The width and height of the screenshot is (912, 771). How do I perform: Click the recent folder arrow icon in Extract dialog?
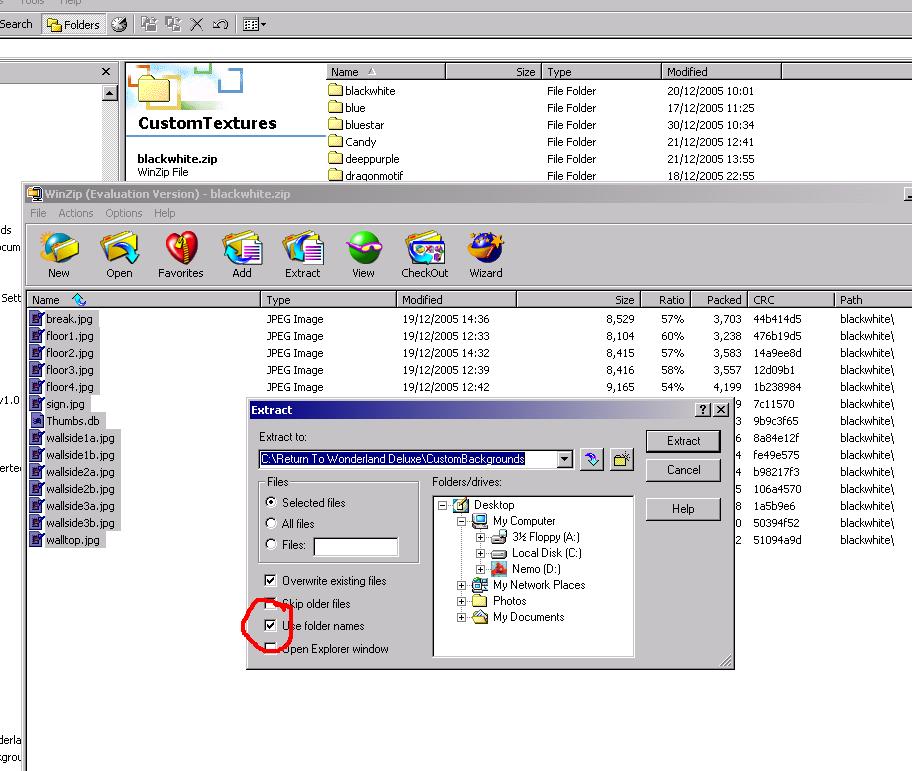(x=592, y=459)
